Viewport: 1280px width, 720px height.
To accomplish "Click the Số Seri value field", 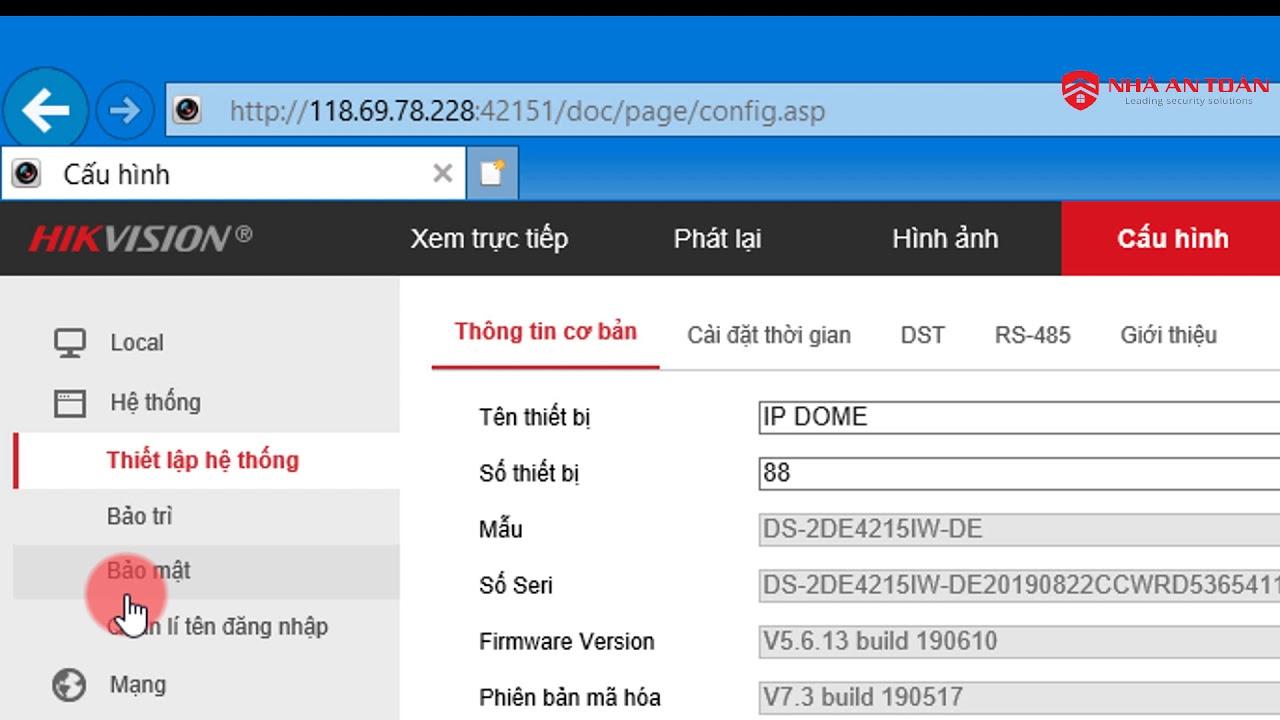I will click(x=1019, y=585).
